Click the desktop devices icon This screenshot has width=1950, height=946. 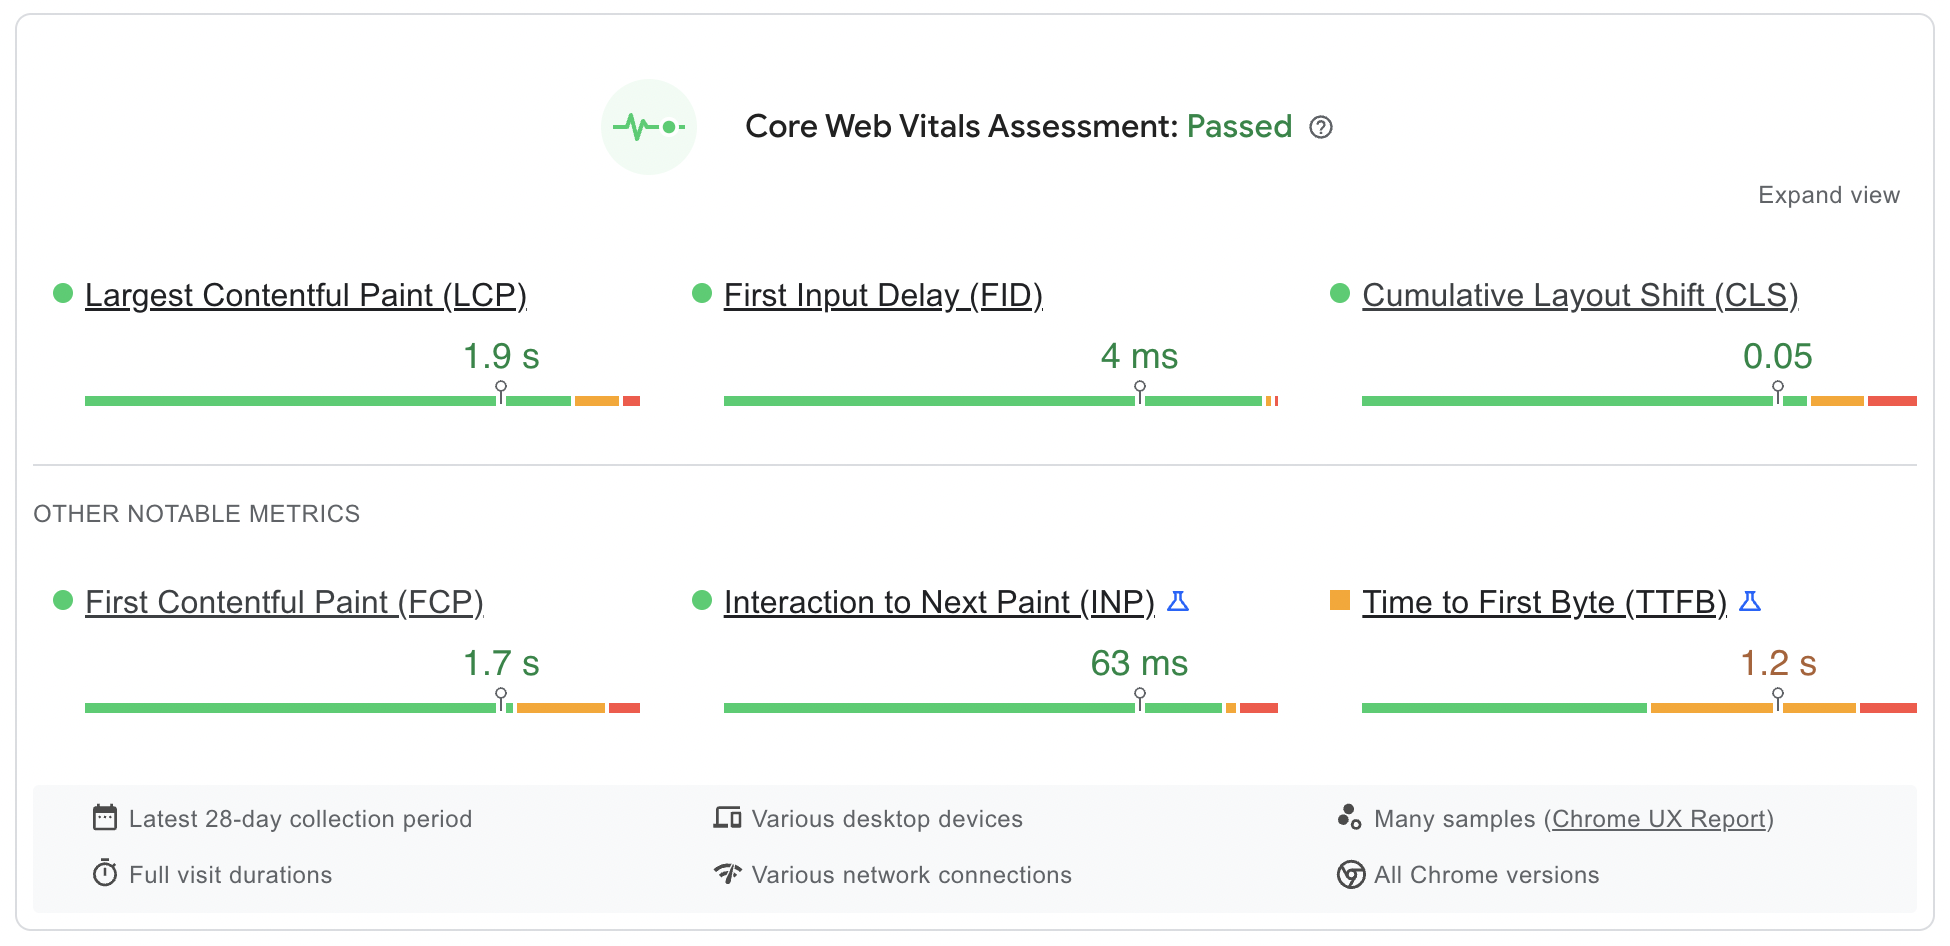(x=729, y=818)
